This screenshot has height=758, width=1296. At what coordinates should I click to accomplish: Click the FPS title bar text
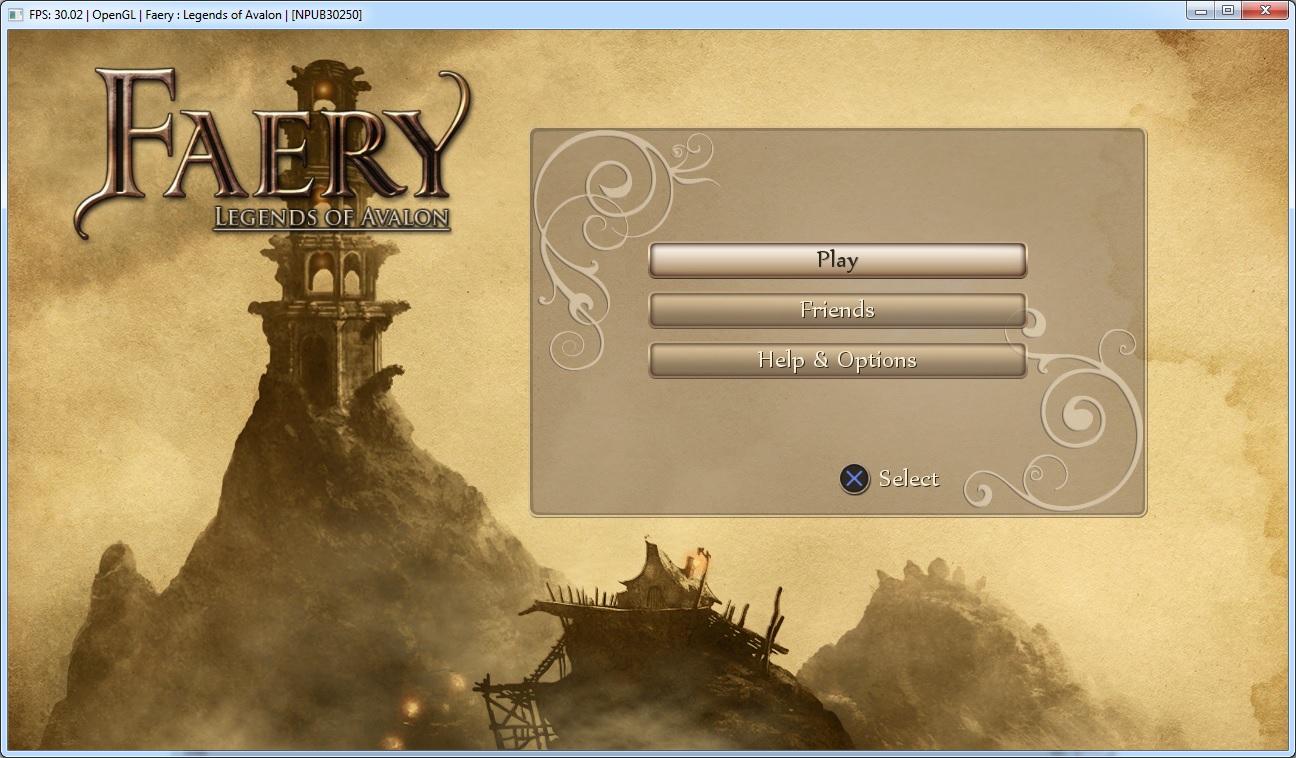click(x=196, y=15)
